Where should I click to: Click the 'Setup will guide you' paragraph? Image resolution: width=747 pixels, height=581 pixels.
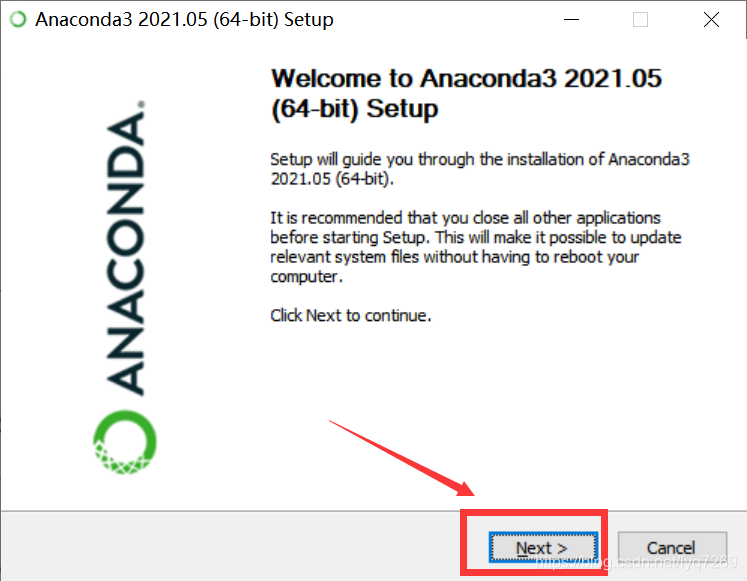click(480, 169)
